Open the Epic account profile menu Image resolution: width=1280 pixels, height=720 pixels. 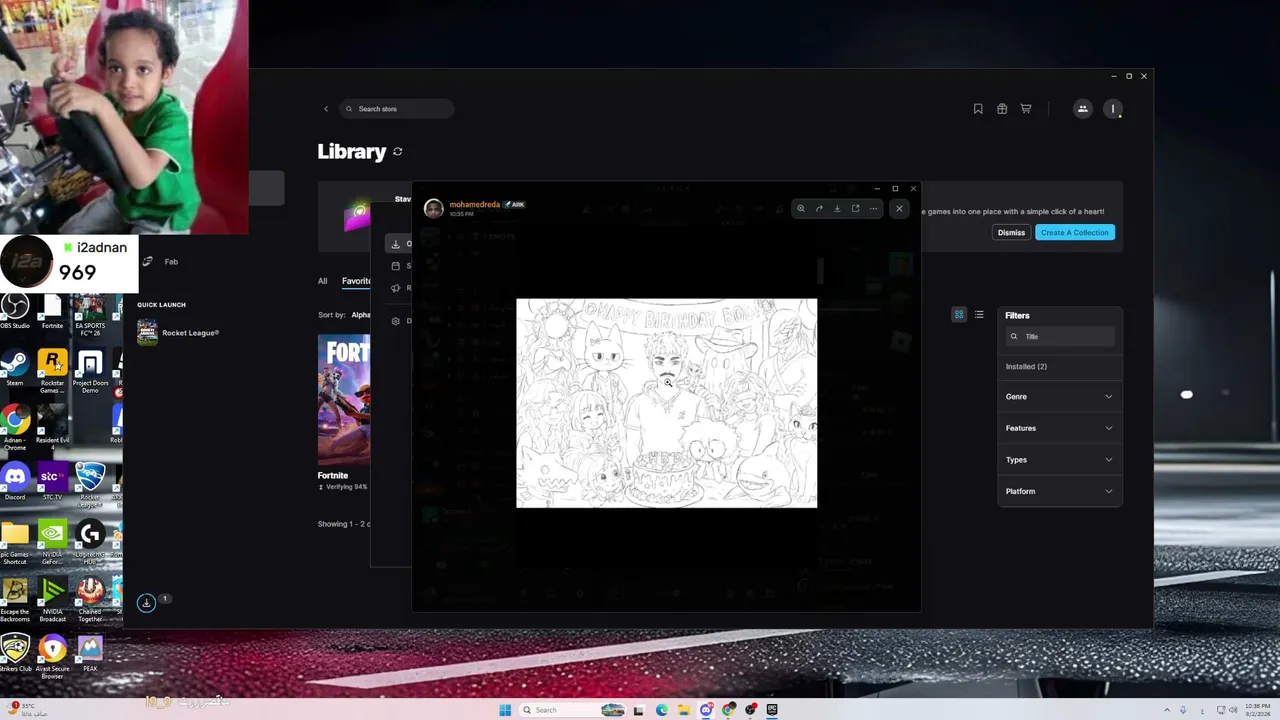pos(1113,109)
